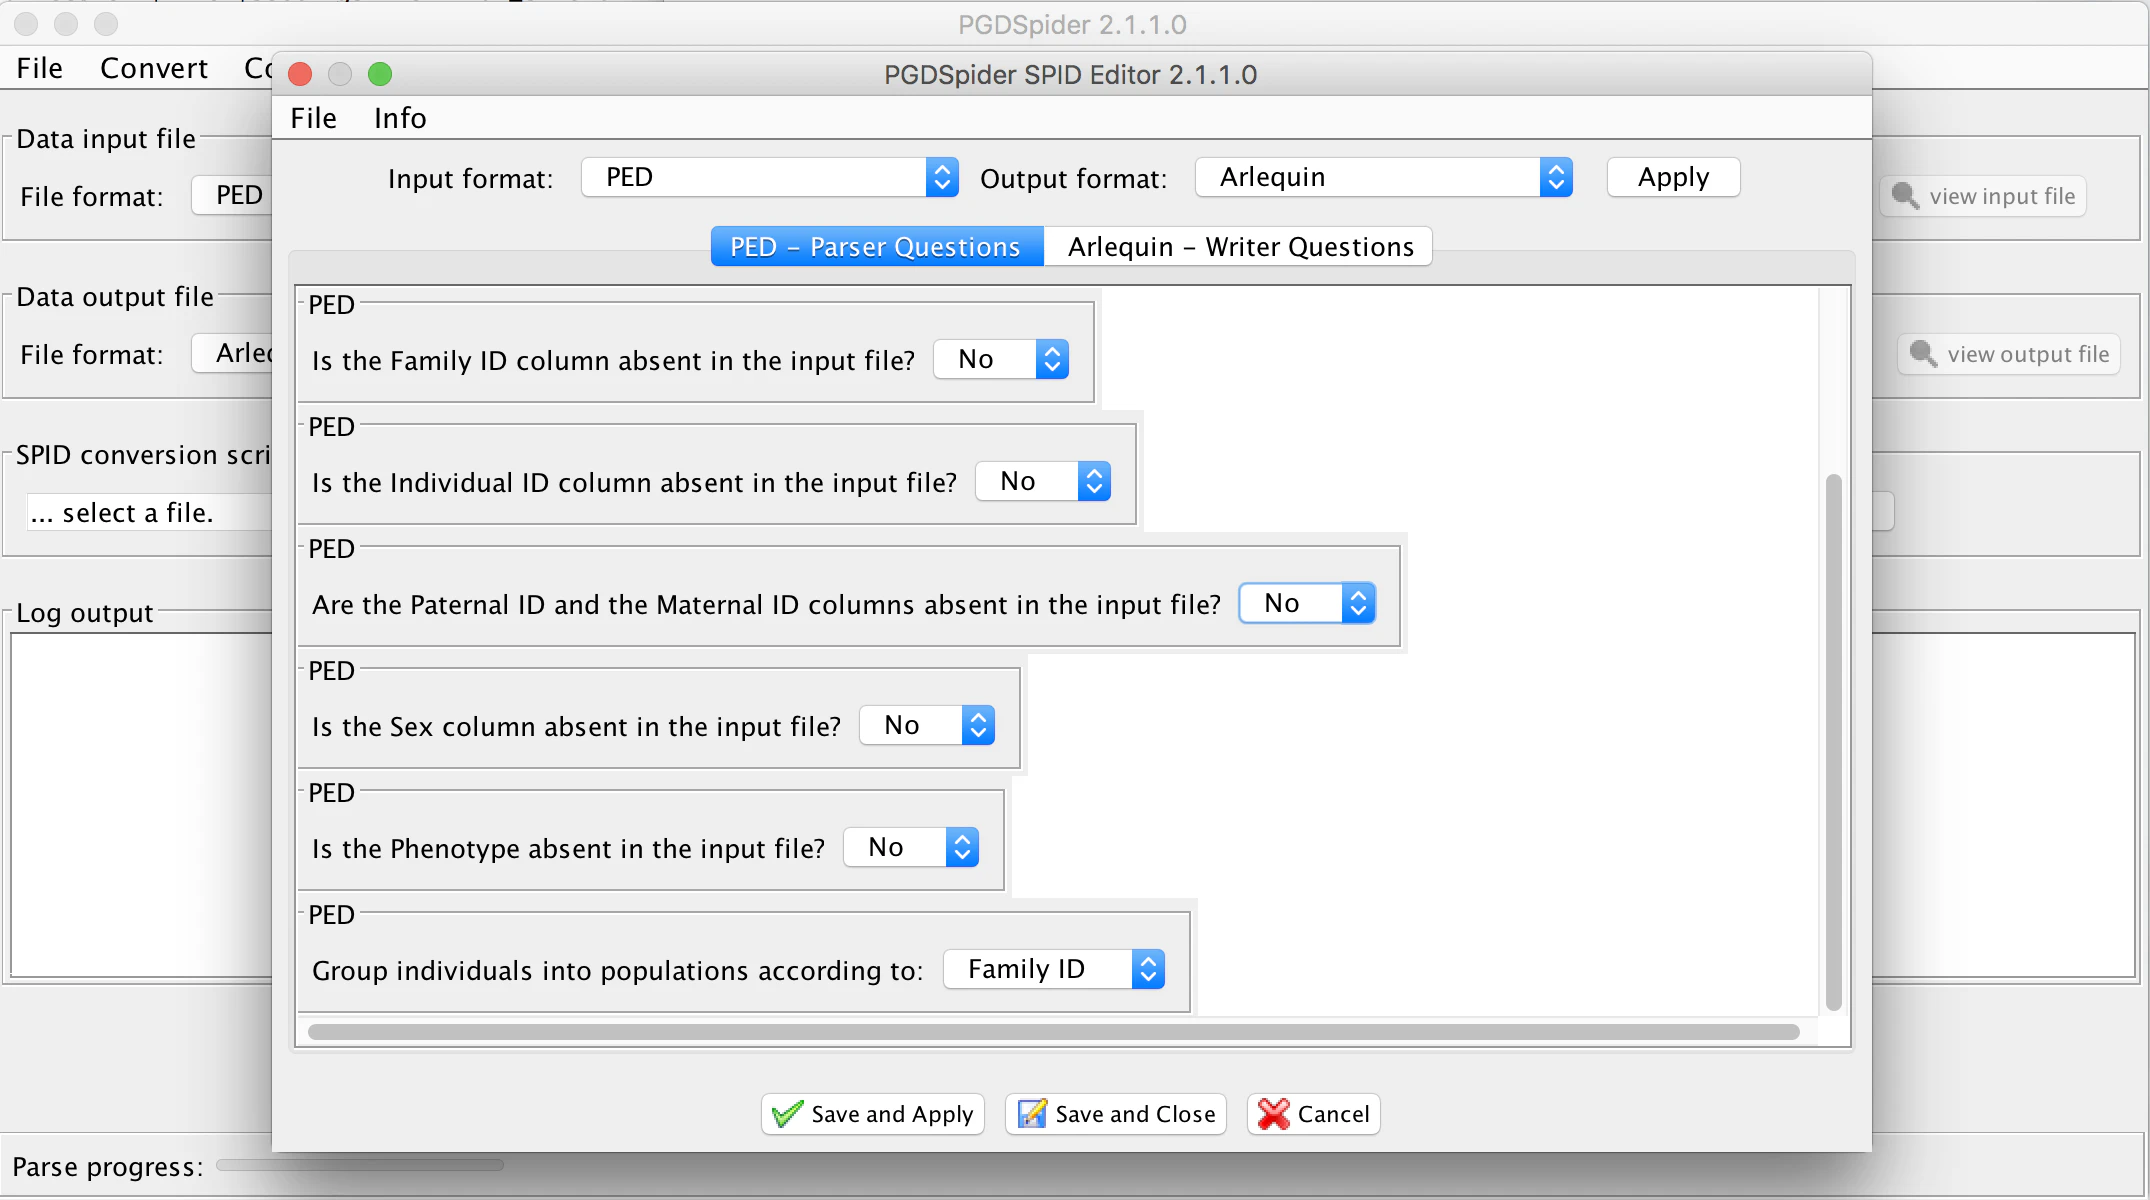2150x1200 pixels.
Task: Click inside the Log output area
Action: point(141,804)
